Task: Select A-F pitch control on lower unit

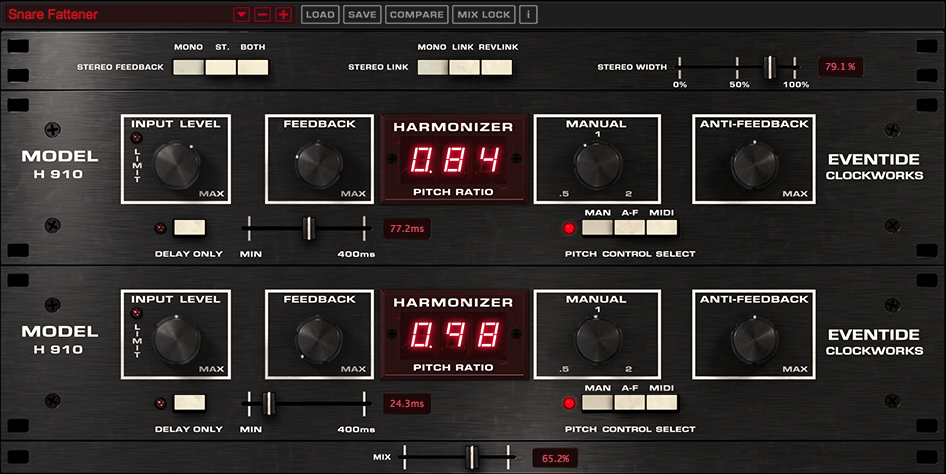Action: (630, 403)
